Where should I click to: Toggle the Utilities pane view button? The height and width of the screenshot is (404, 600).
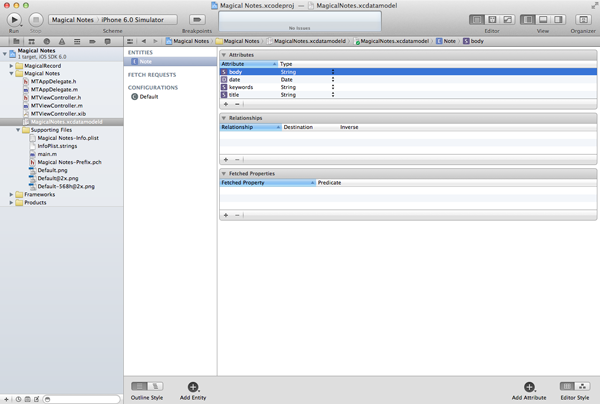558,20
